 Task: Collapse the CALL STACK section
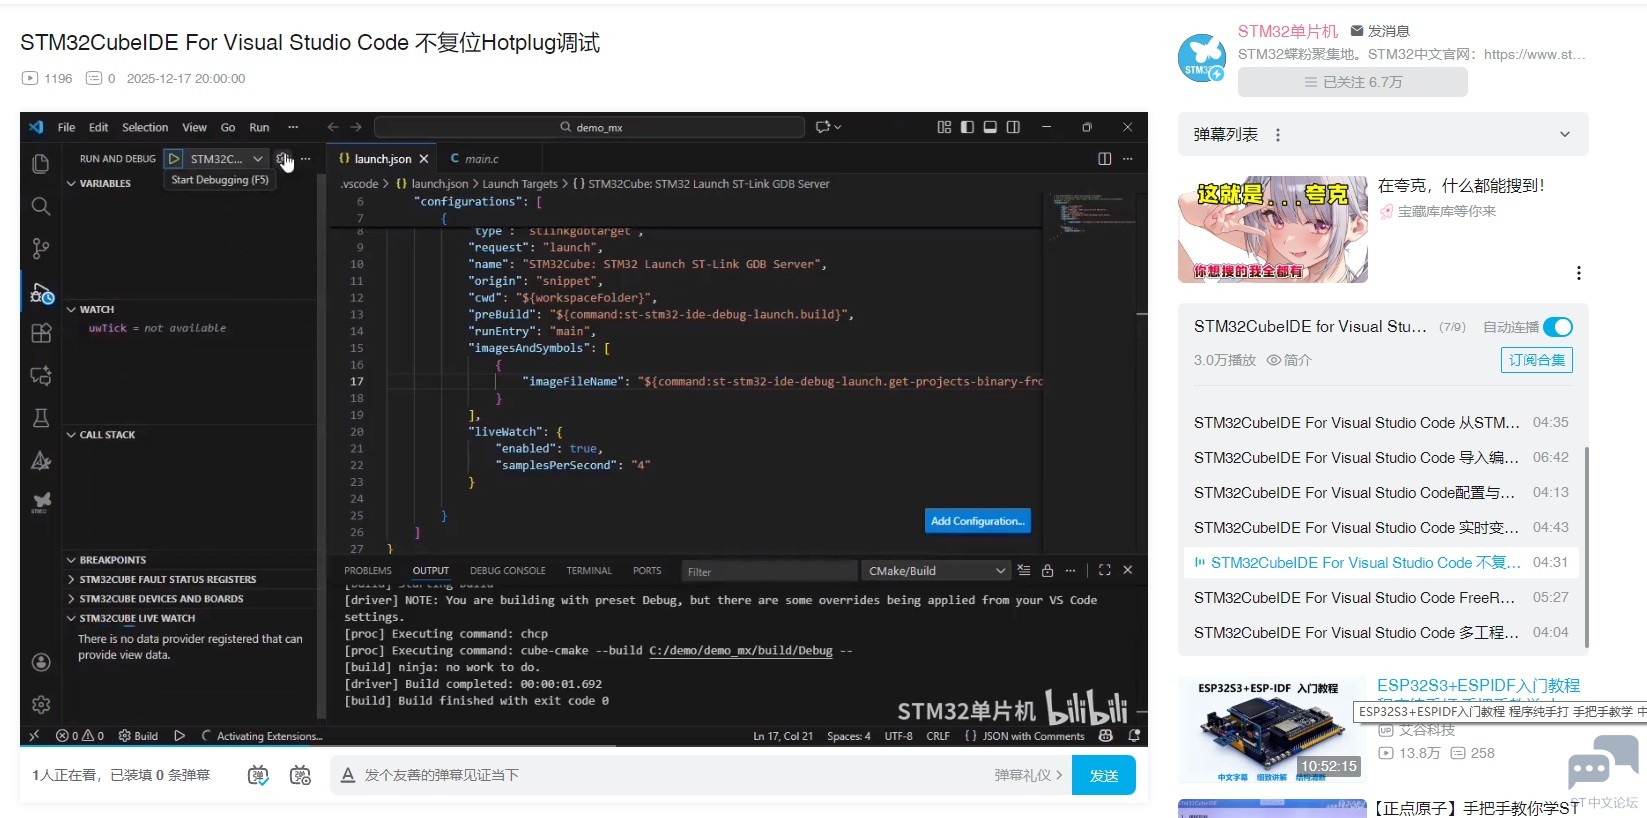(x=71, y=435)
